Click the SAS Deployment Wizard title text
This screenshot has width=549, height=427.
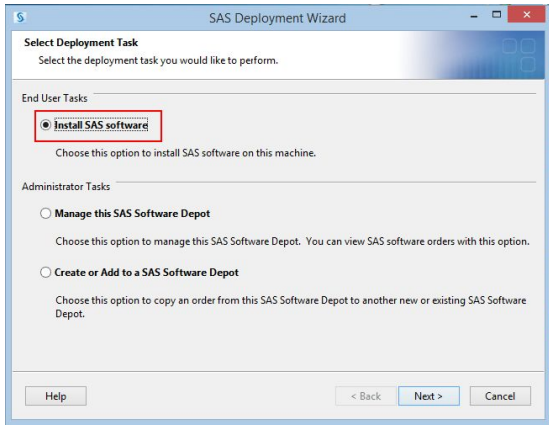[277, 18]
